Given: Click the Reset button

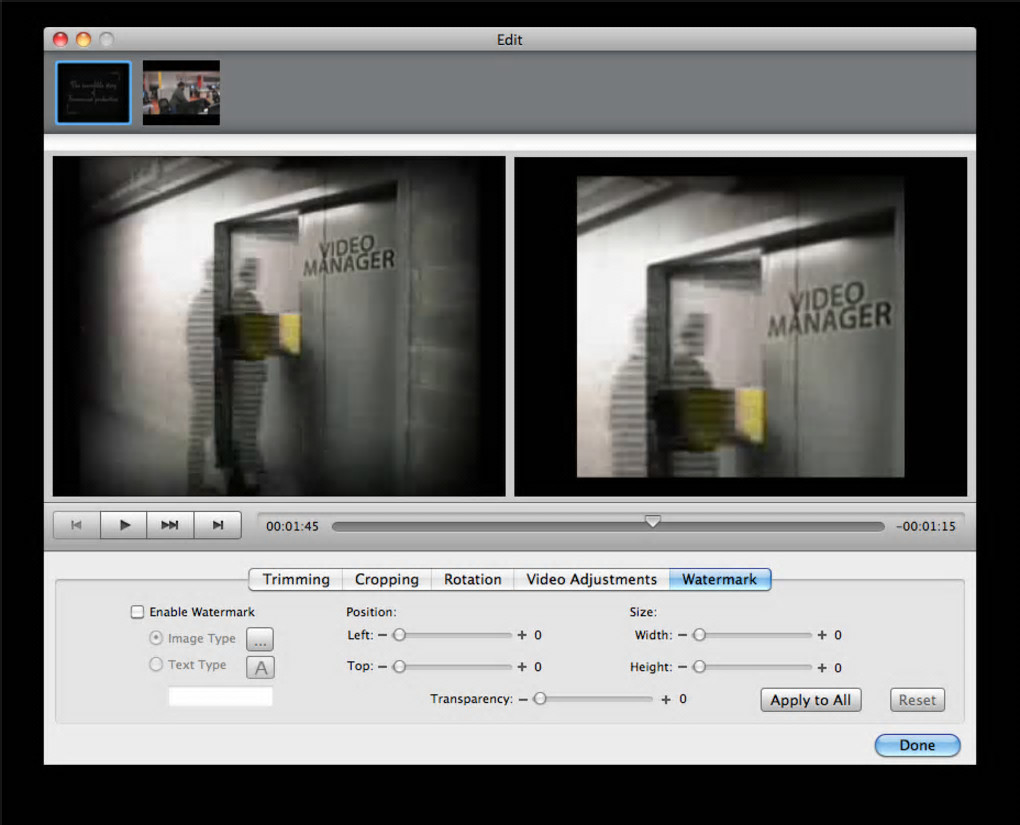Looking at the screenshot, I should tap(917, 700).
